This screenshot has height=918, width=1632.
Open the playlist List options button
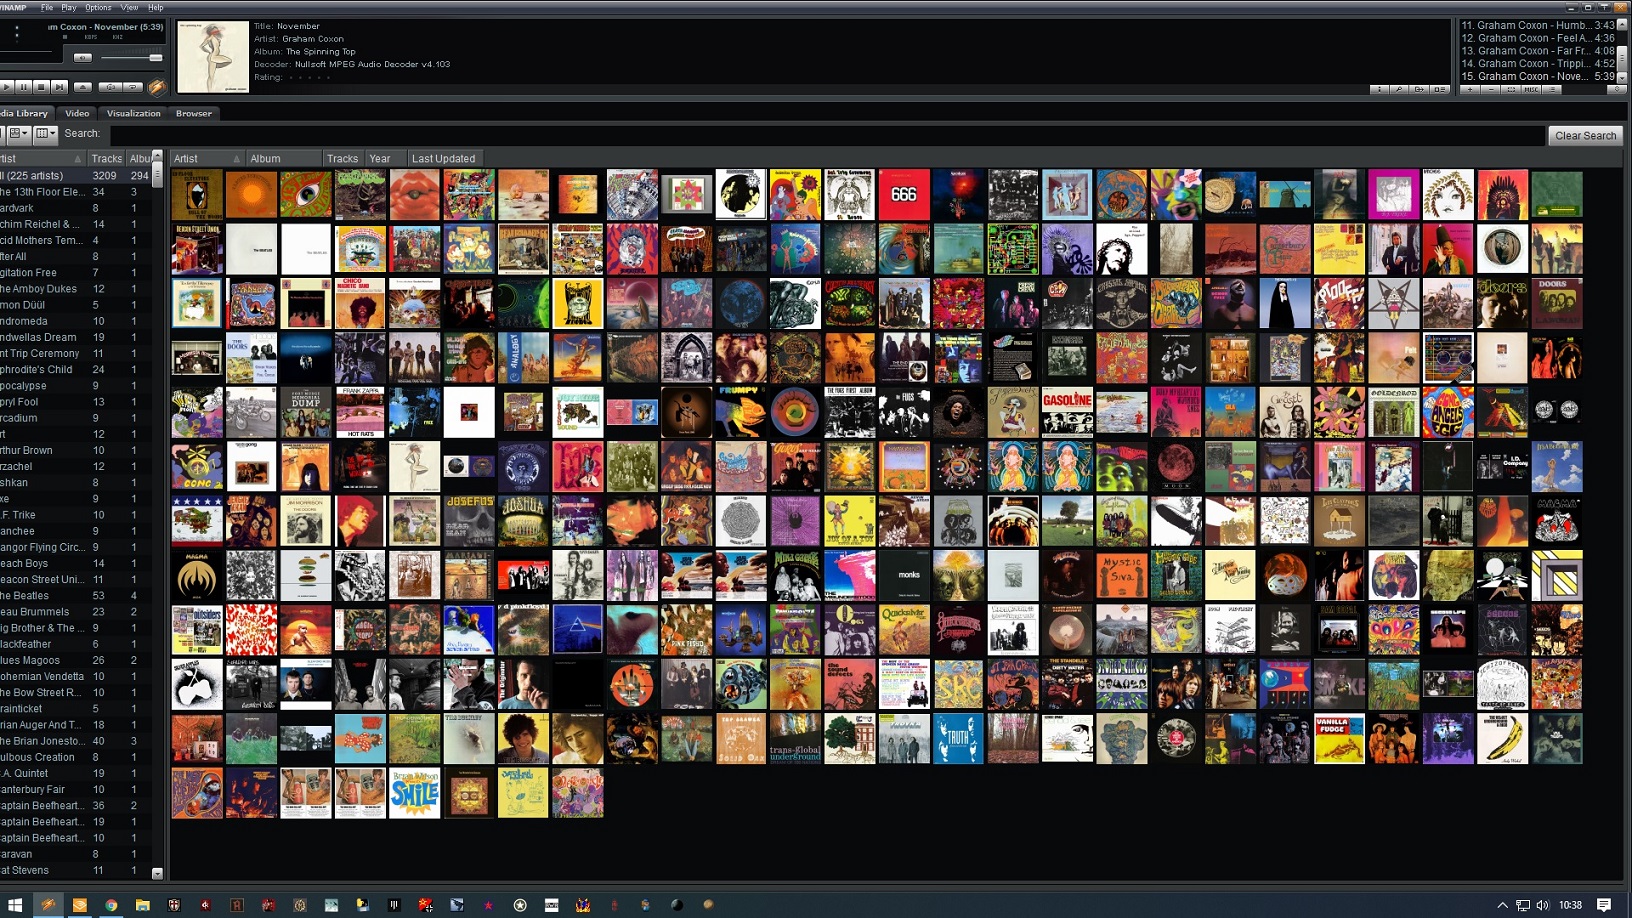tap(1552, 89)
